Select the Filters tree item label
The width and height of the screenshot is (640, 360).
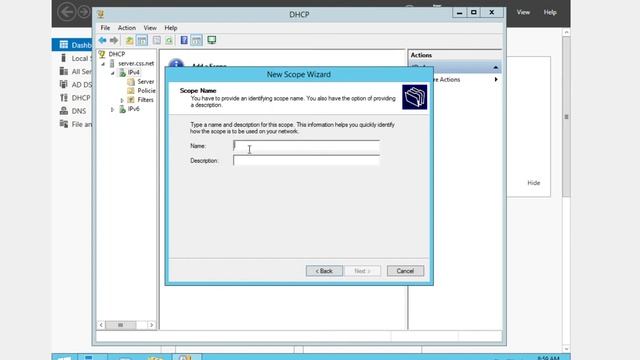pyautogui.click(x=145, y=100)
